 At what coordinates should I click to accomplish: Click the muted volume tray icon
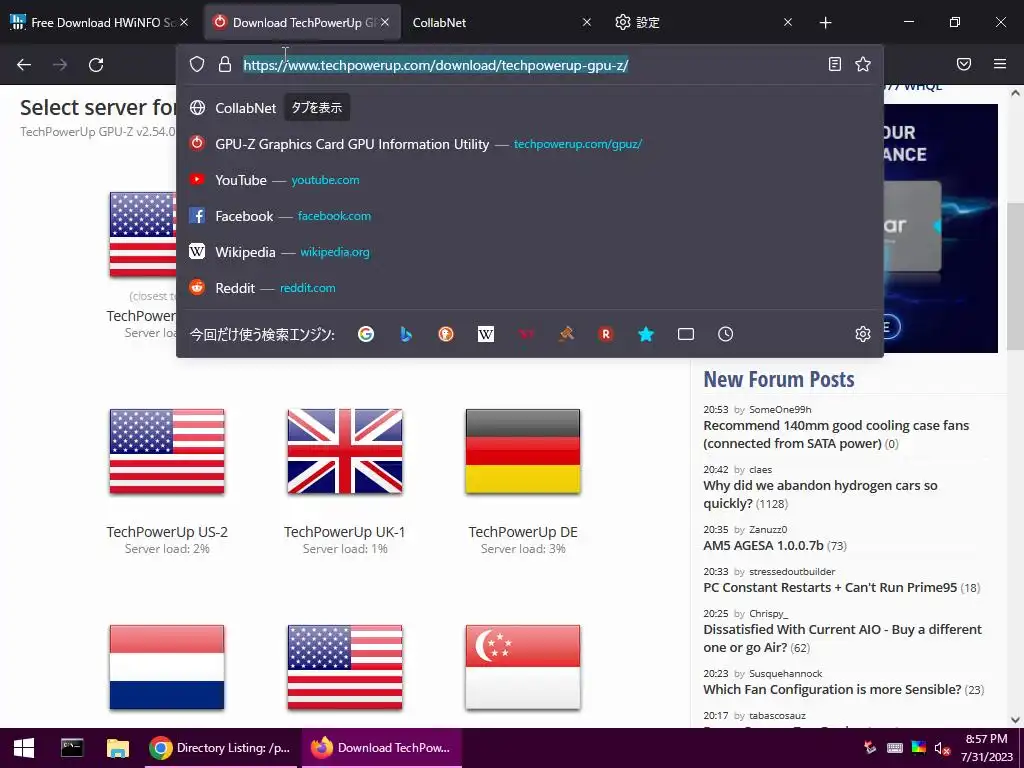(942, 748)
